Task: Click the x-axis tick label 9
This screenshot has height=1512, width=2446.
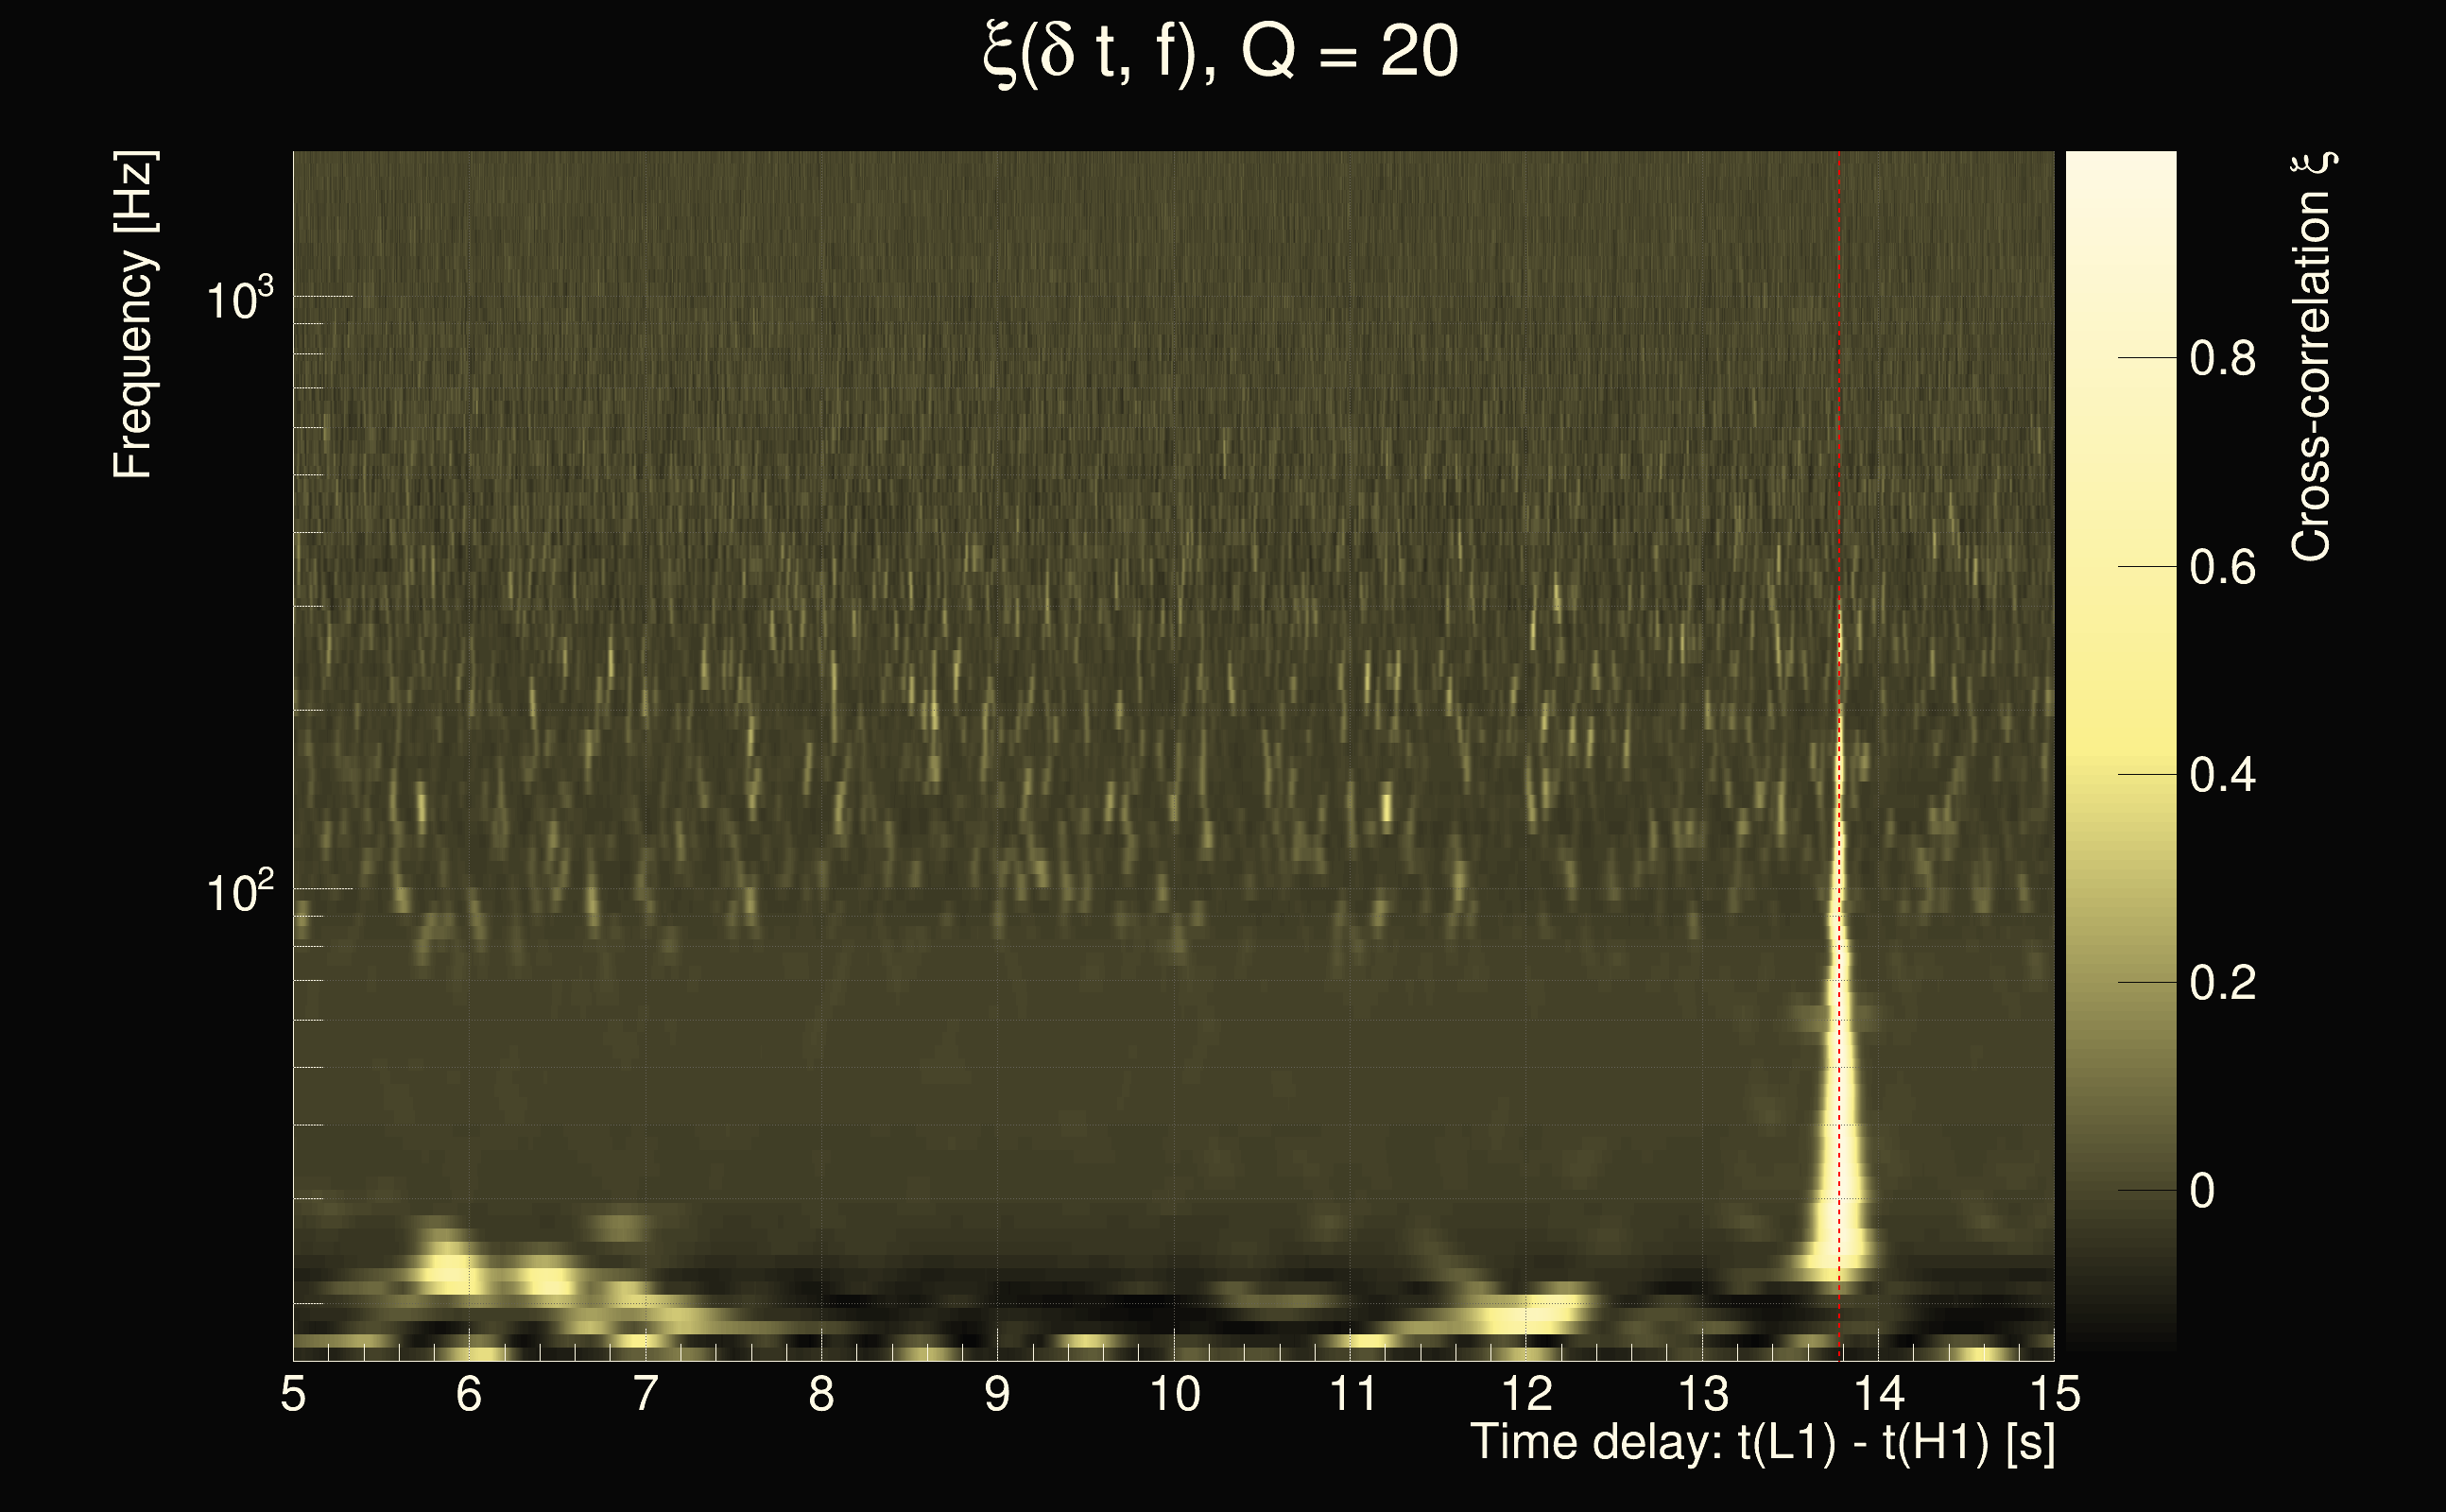Action: tap(997, 1394)
